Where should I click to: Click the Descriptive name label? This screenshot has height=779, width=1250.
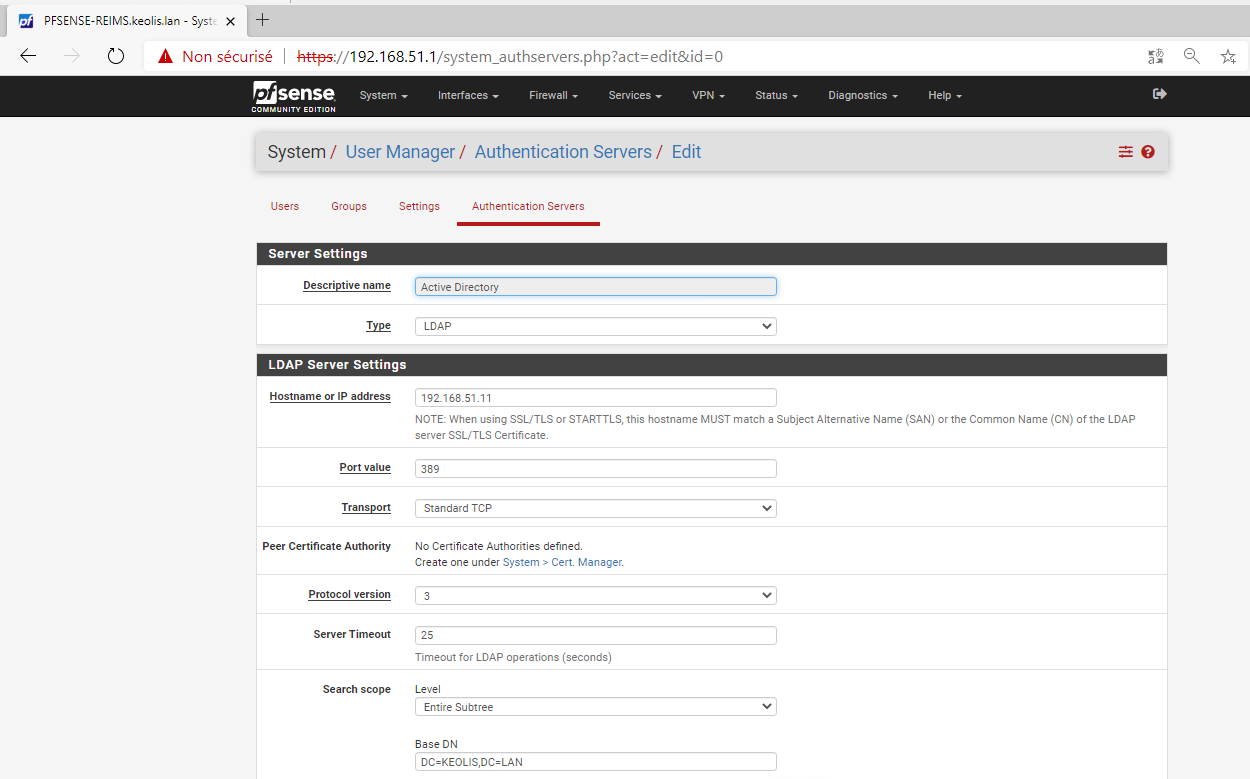coord(347,286)
